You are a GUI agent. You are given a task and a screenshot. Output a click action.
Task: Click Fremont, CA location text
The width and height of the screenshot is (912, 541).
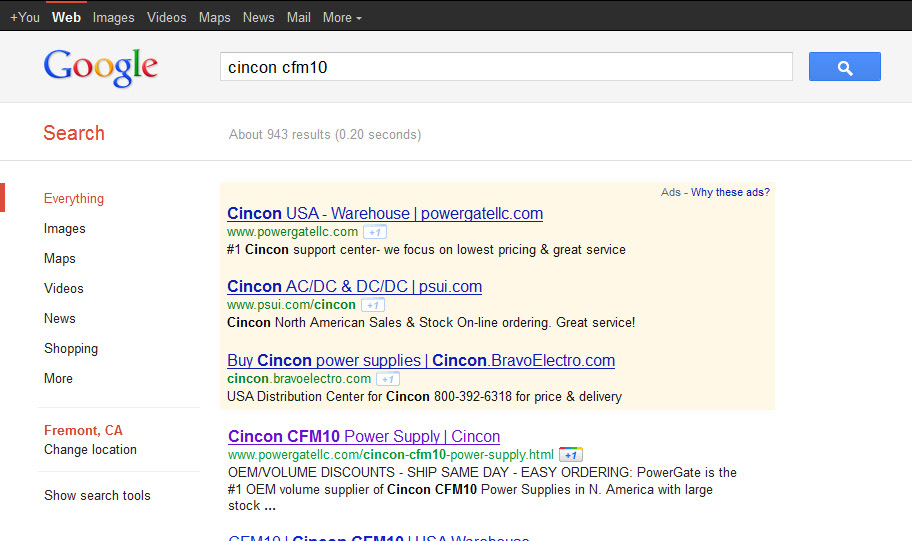(83, 430)
